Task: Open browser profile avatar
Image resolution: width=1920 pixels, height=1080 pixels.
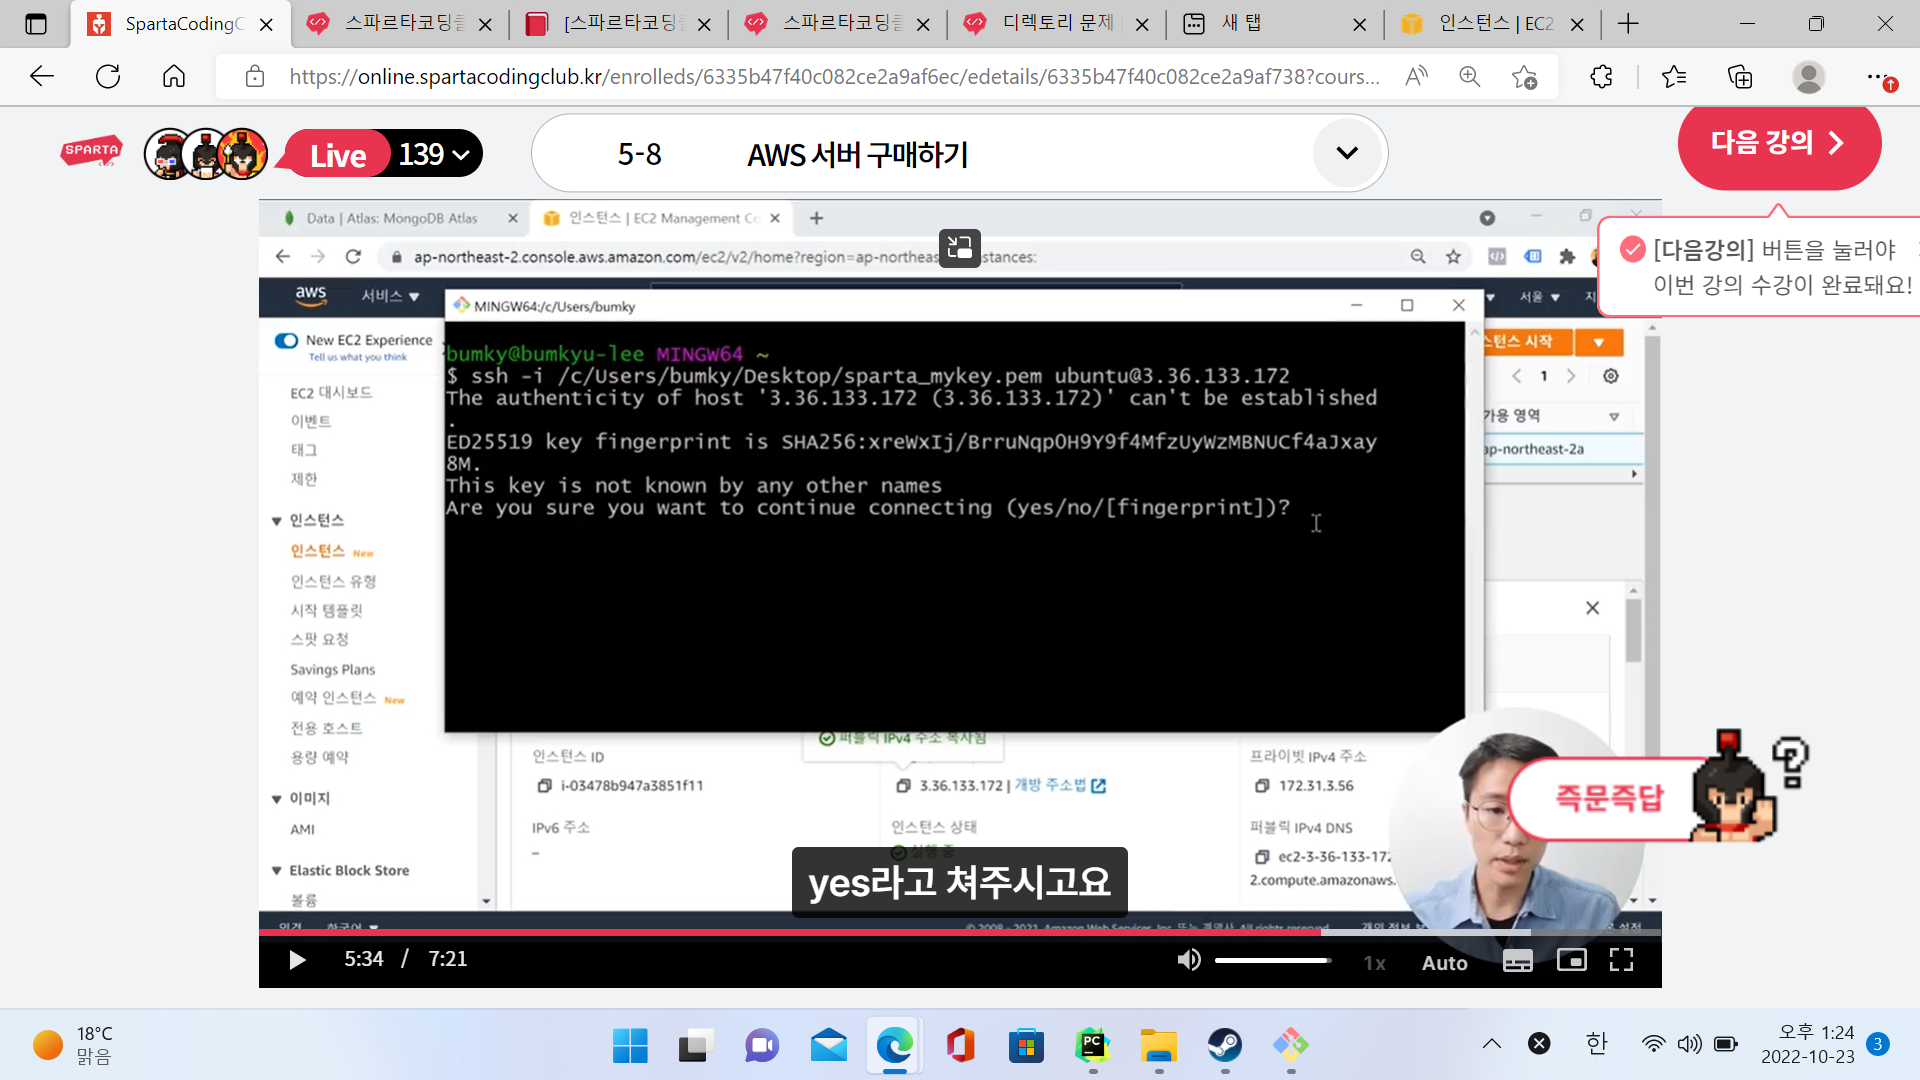Action: click(1808, 76)
